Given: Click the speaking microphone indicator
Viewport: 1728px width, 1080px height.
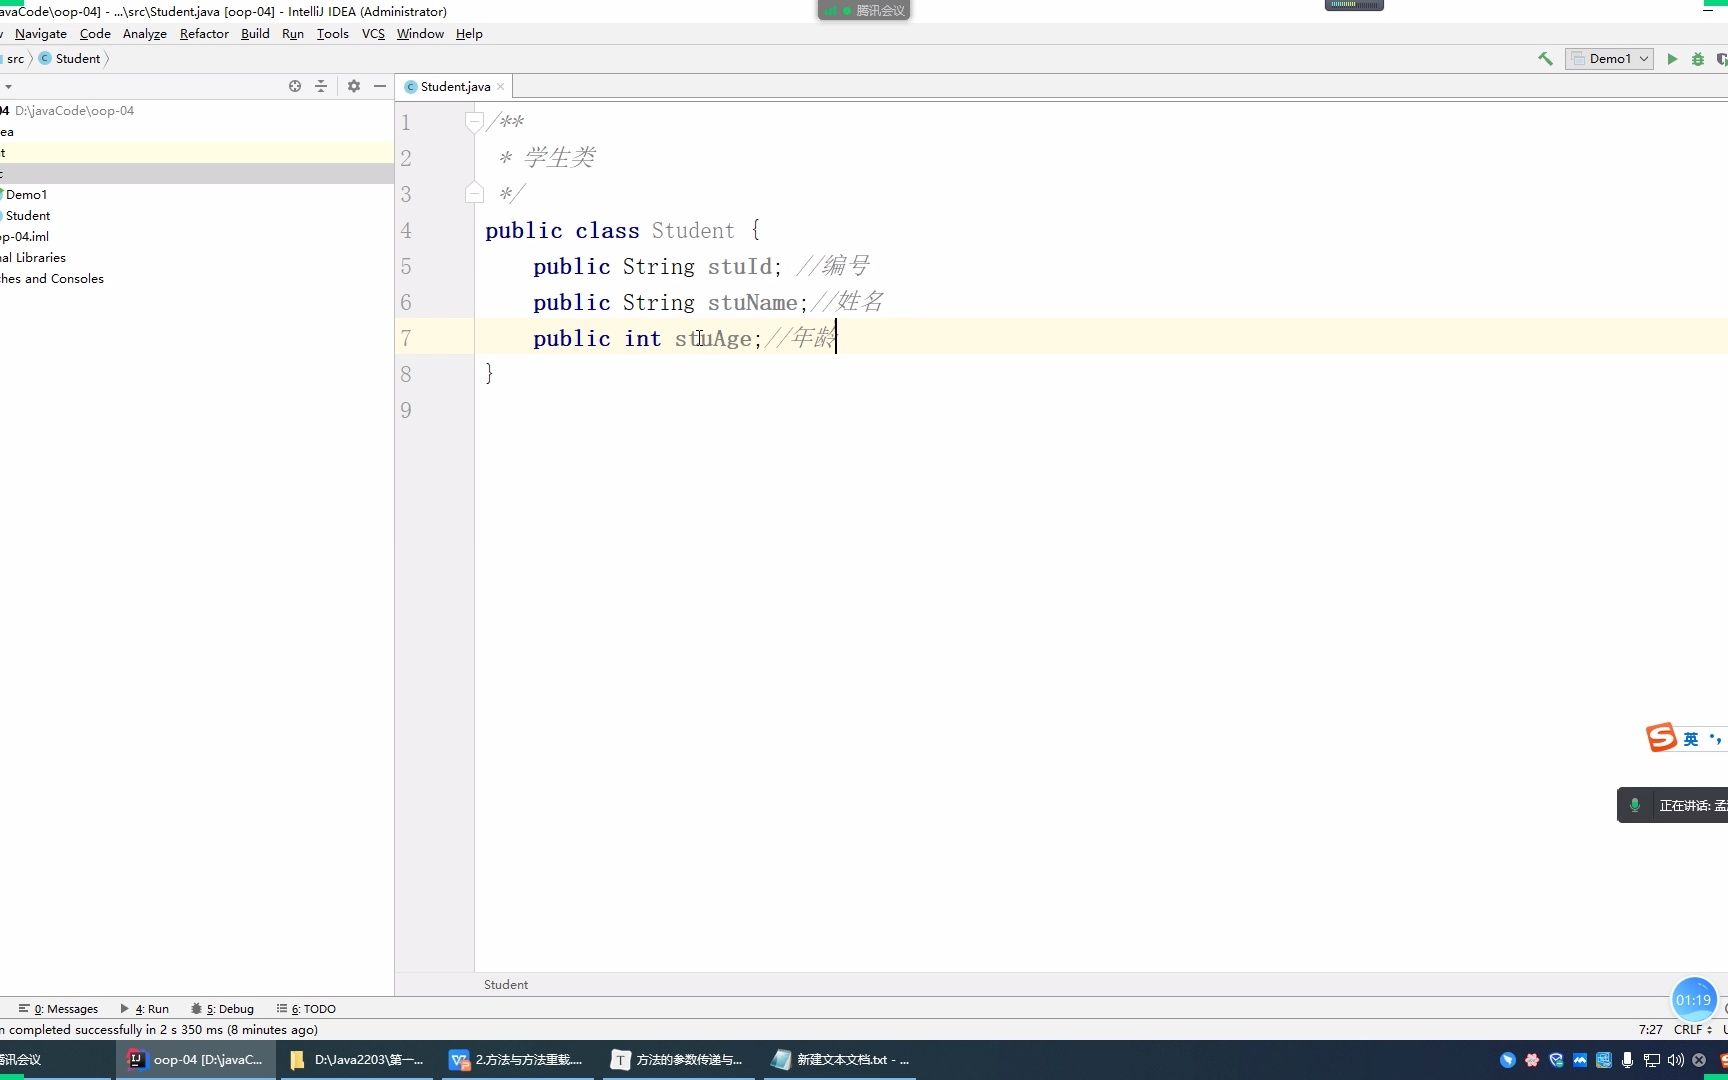Looking at the screenshot, I should click(x=1635, y=805).
